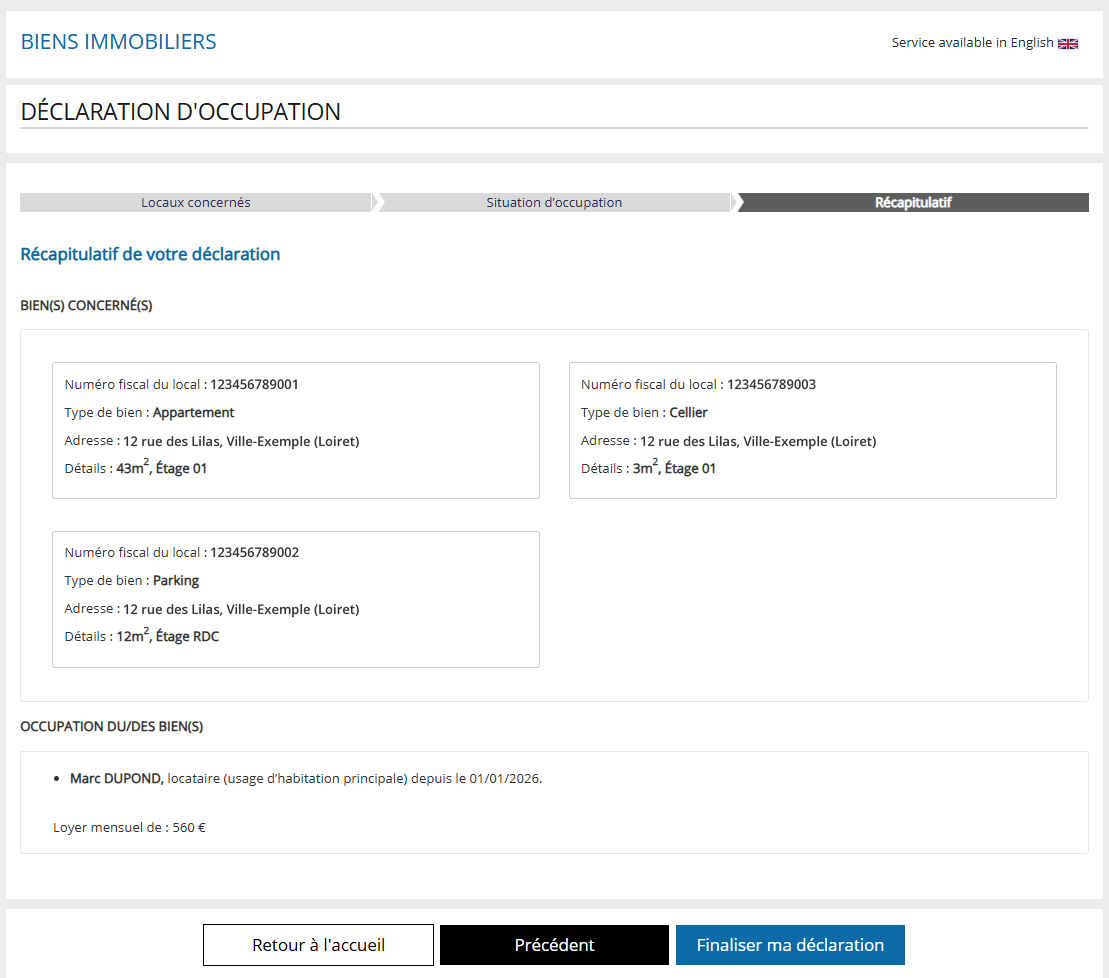1109x978 pixels.
Task: Switch to English service link
Action: click(984, 43)
